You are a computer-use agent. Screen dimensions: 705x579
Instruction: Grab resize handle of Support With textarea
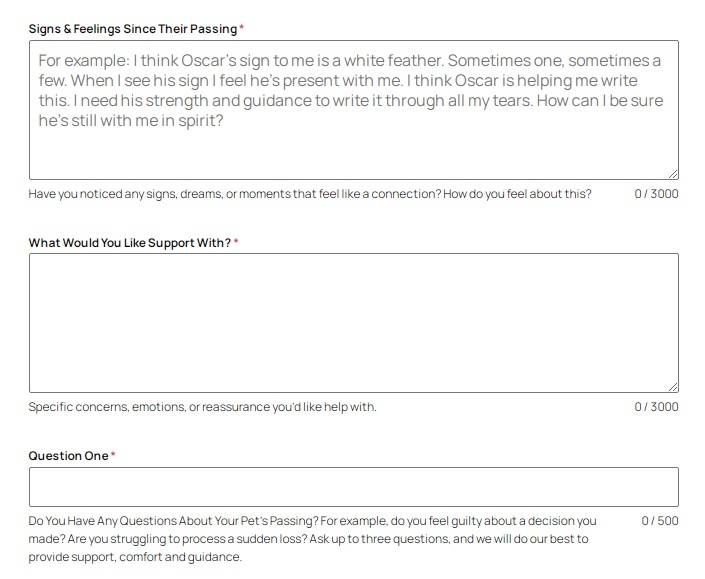673,387
